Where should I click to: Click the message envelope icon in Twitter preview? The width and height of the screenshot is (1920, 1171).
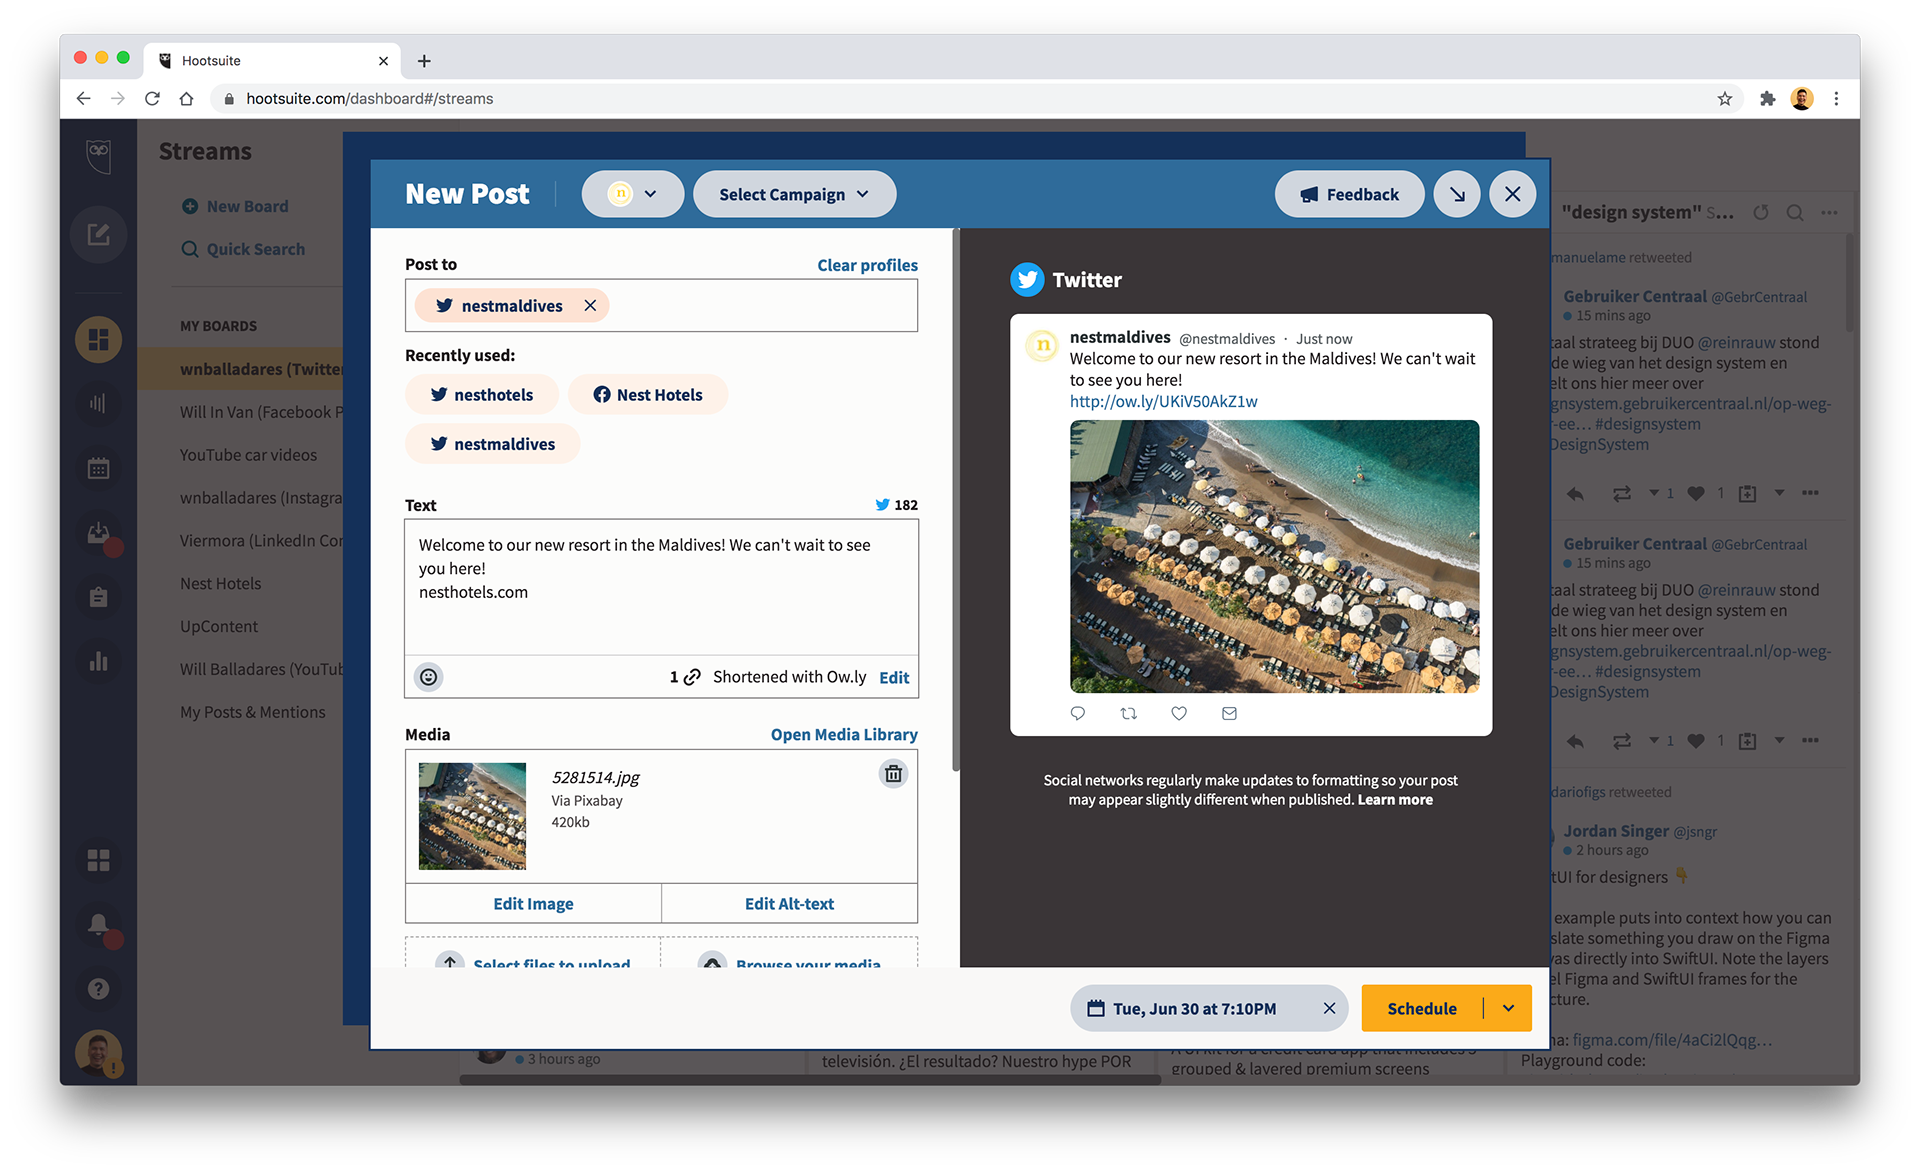coord(1229,714)
